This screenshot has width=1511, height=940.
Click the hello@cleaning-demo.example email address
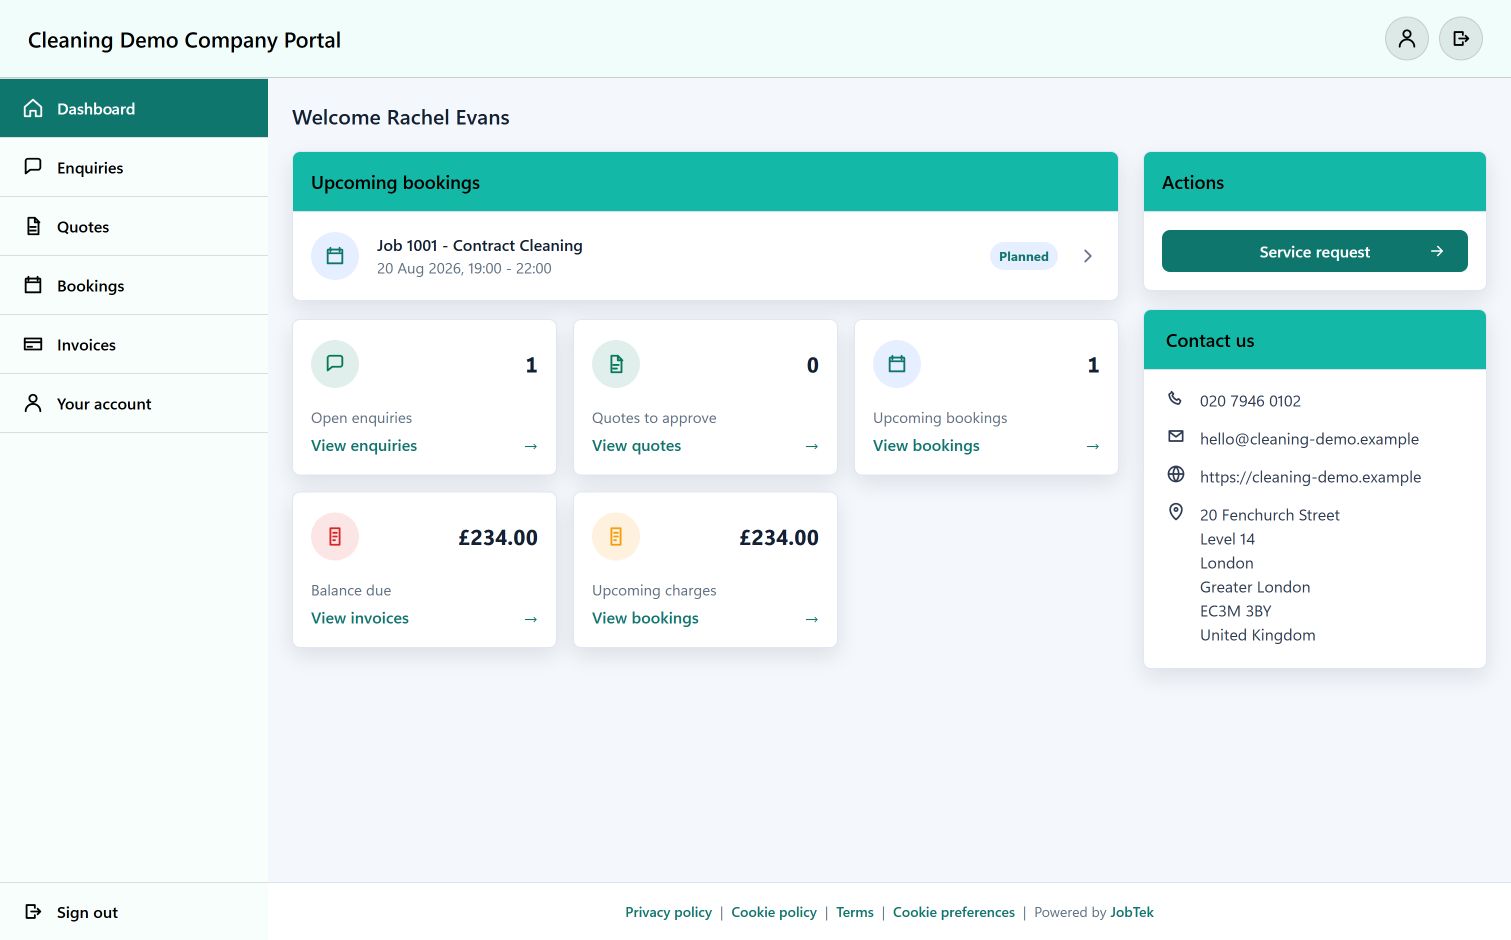click(1309, 439)
